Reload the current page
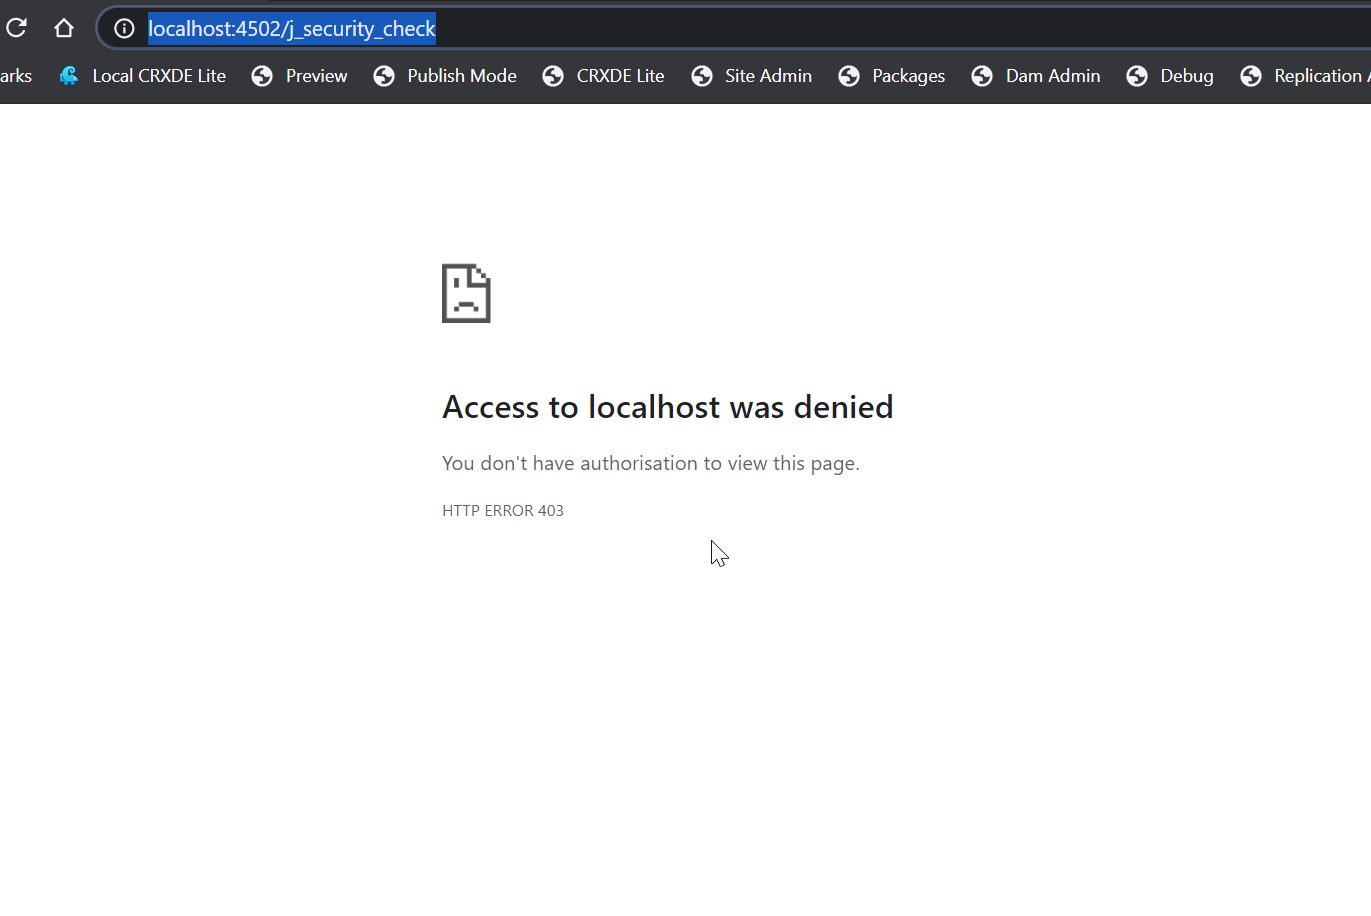Viewport: 1371px width, 916px height. click(16, 28)
